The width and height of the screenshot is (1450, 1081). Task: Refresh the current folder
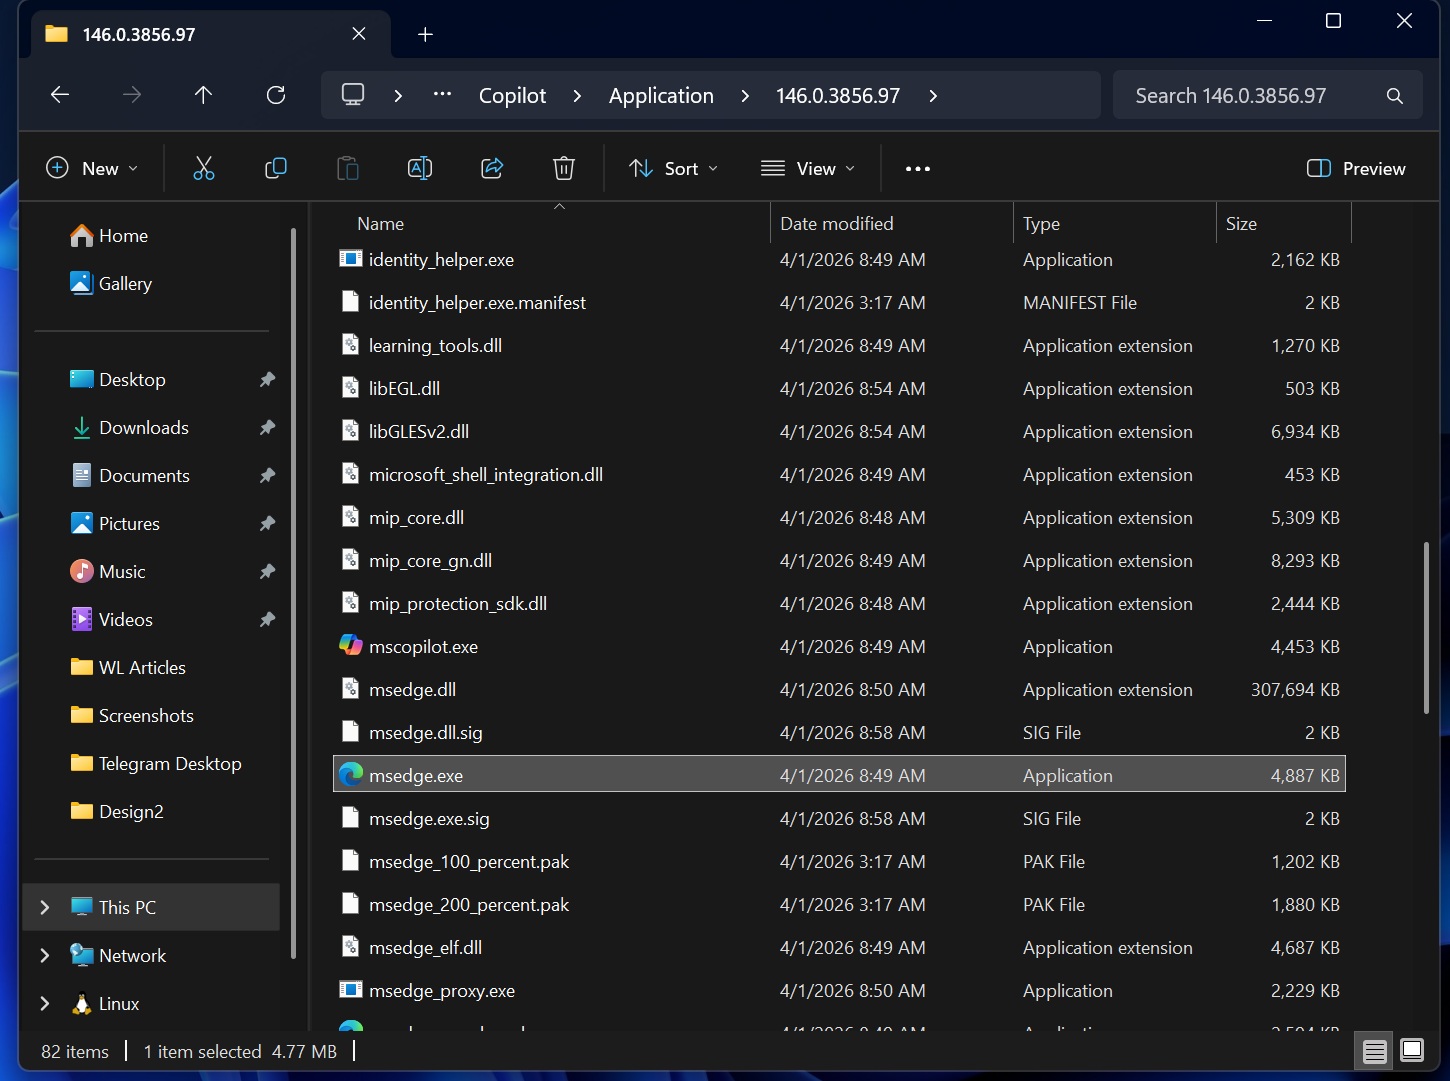(x=276, y=95)
